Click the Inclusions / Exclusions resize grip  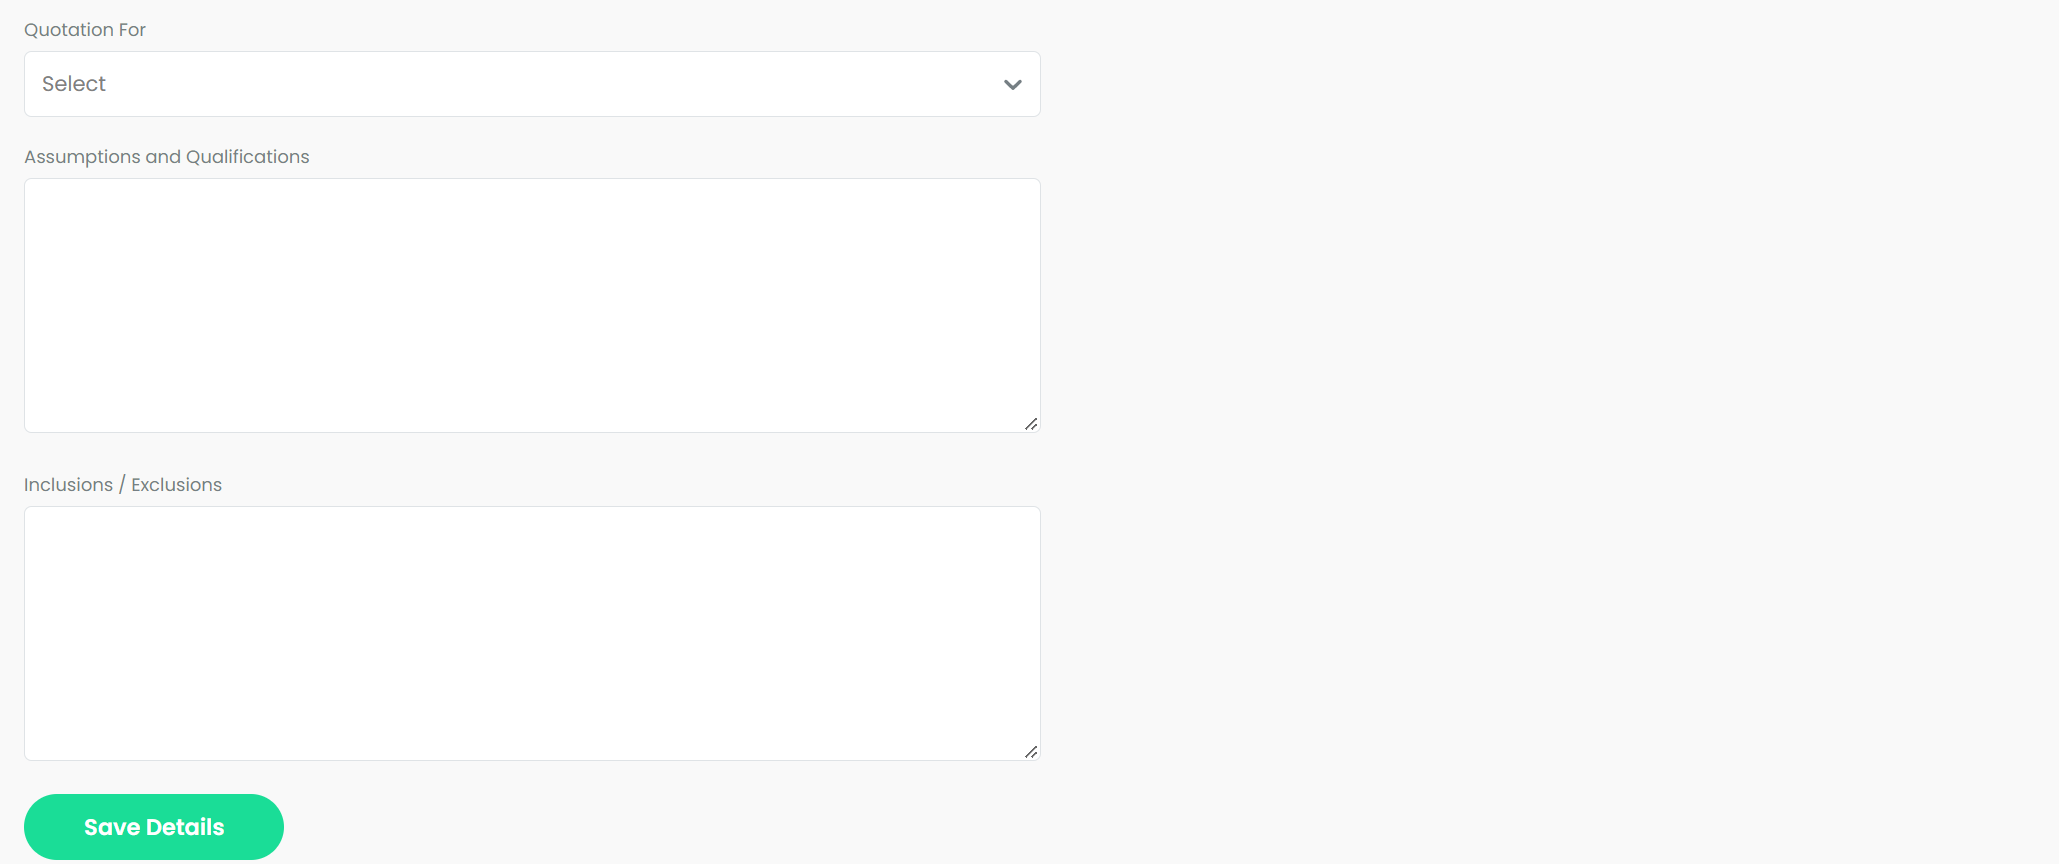[x=1031, y=752]
